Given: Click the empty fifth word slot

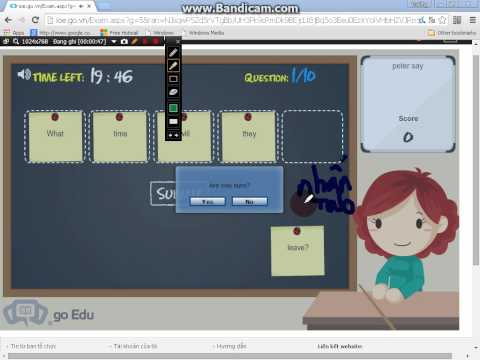Looking at the screenshot, I should click(312, 137).
